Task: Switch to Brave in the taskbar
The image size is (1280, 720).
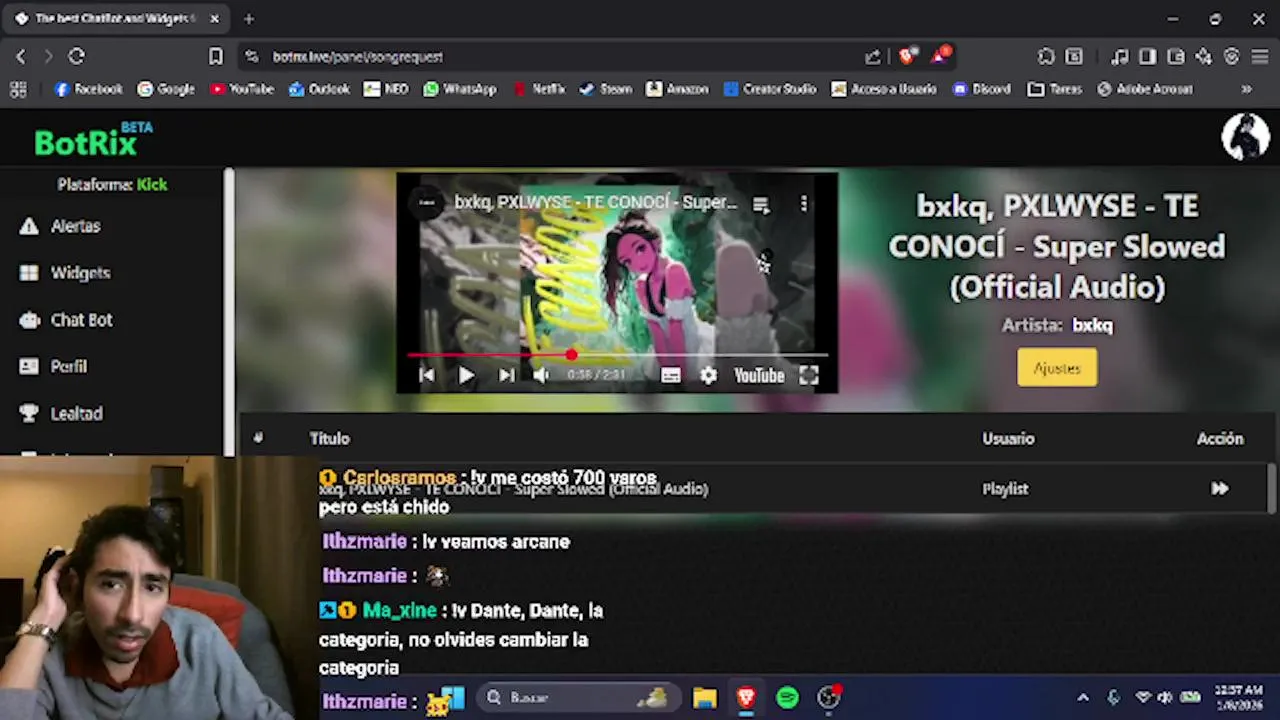Action: 746,698
